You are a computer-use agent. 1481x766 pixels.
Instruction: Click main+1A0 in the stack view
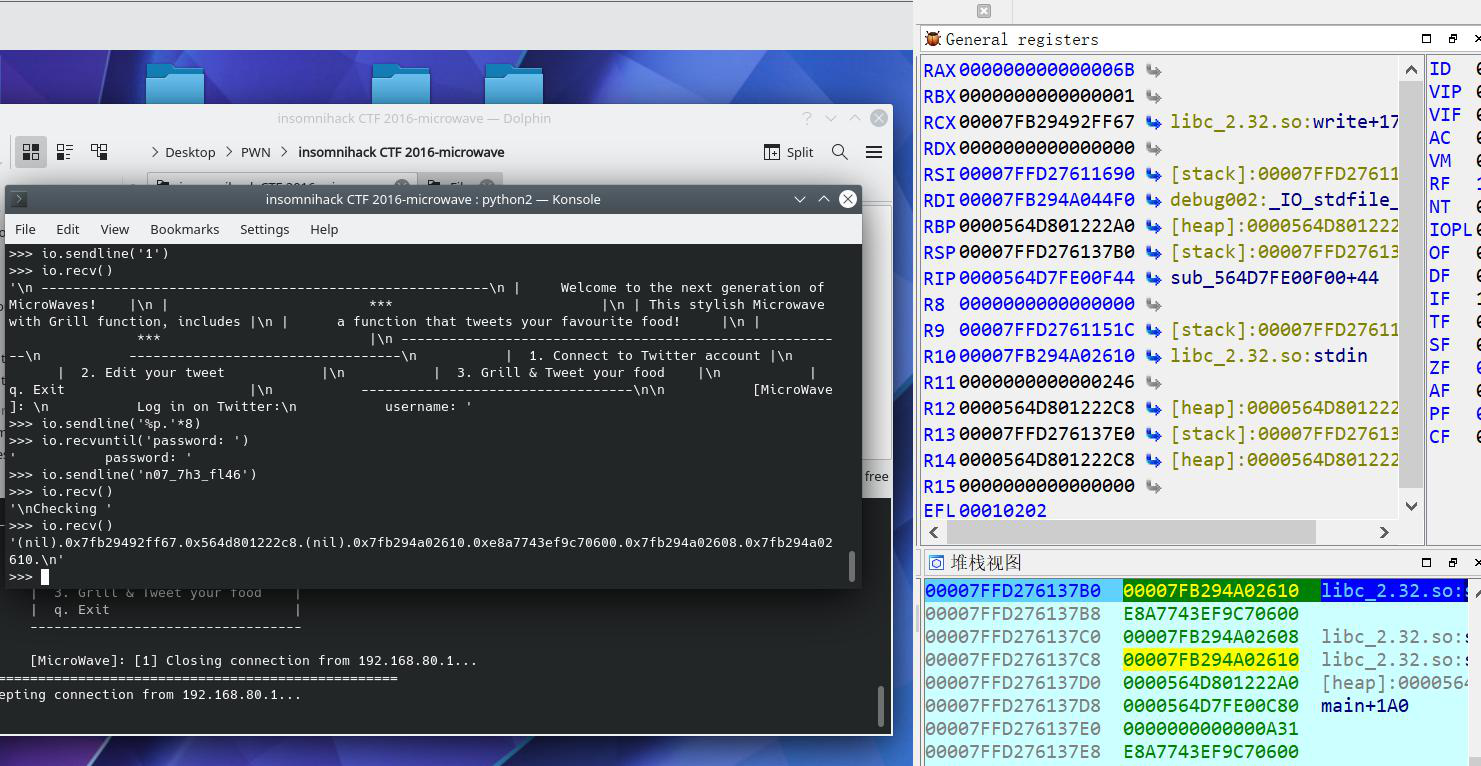click(1365, 706)
